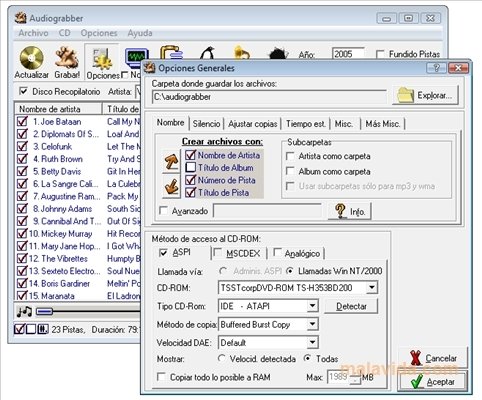Enable Artista como carpeta subfolder option
This screenshot has width=482, height=400.
click(x=290, y=156)
